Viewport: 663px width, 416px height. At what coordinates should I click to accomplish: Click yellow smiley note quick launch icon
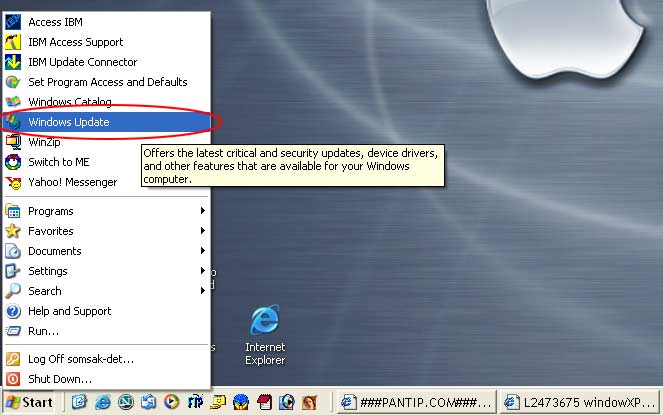coord(218,402)
